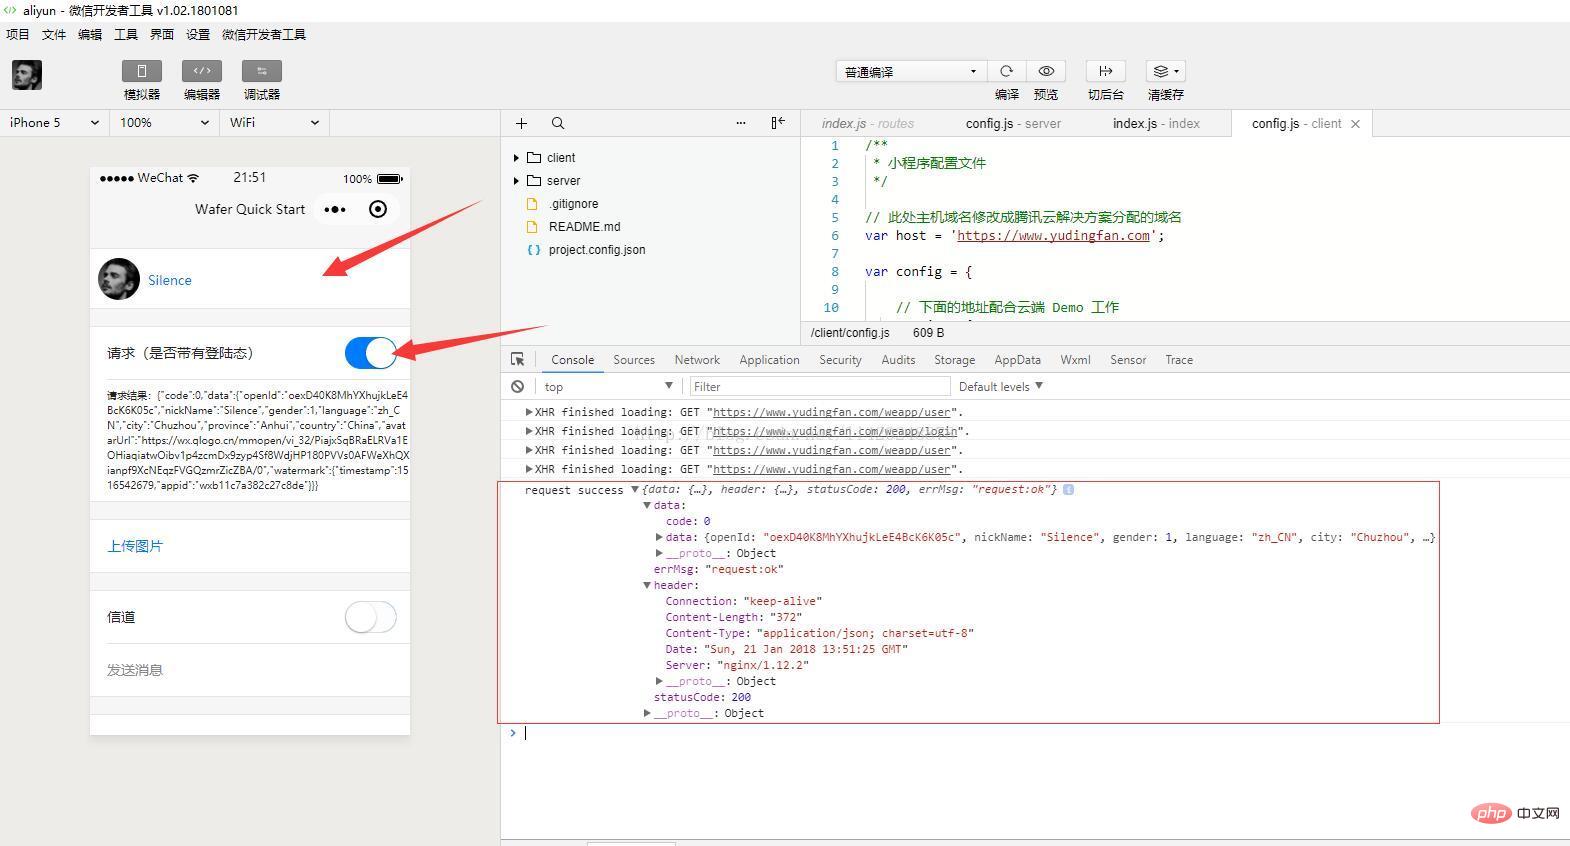Toggle the debugger panel button
This screenshot has height=846, width=1570.
click(x=261, y=71)
